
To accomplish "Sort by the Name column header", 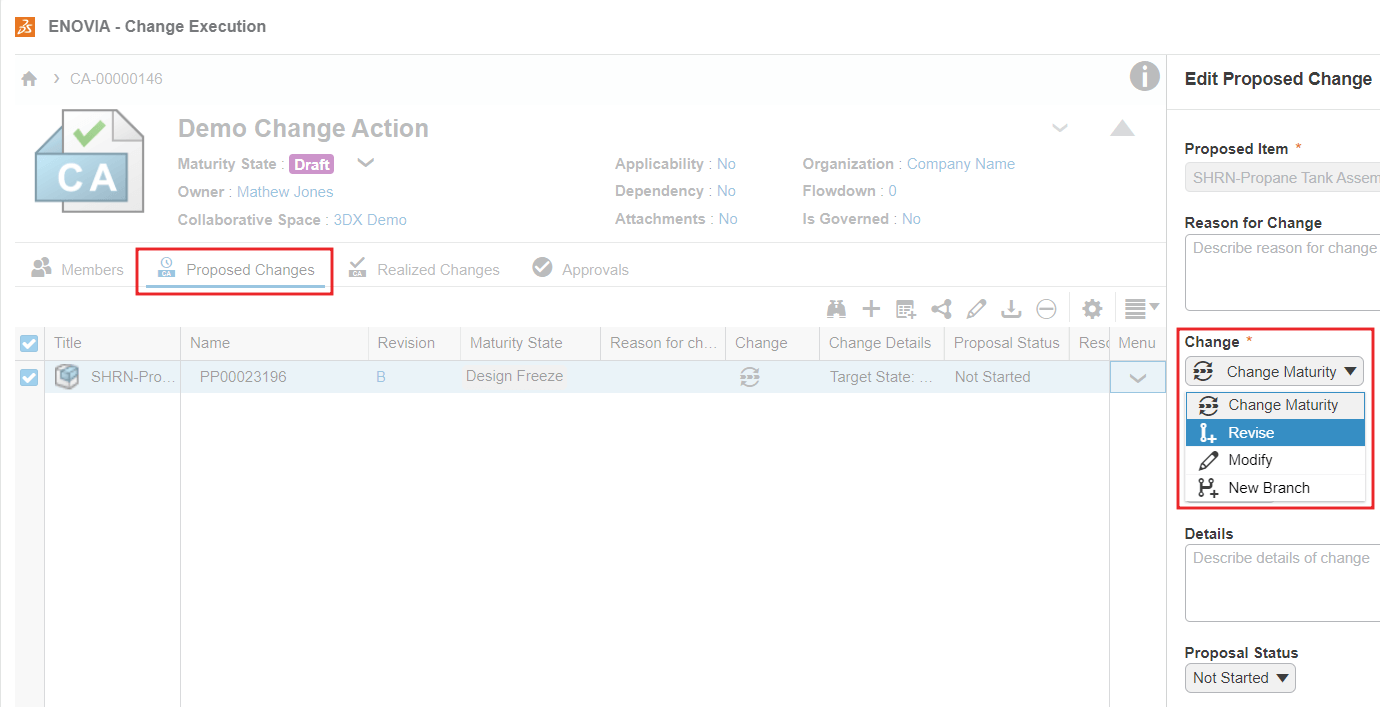I will 274,343.
